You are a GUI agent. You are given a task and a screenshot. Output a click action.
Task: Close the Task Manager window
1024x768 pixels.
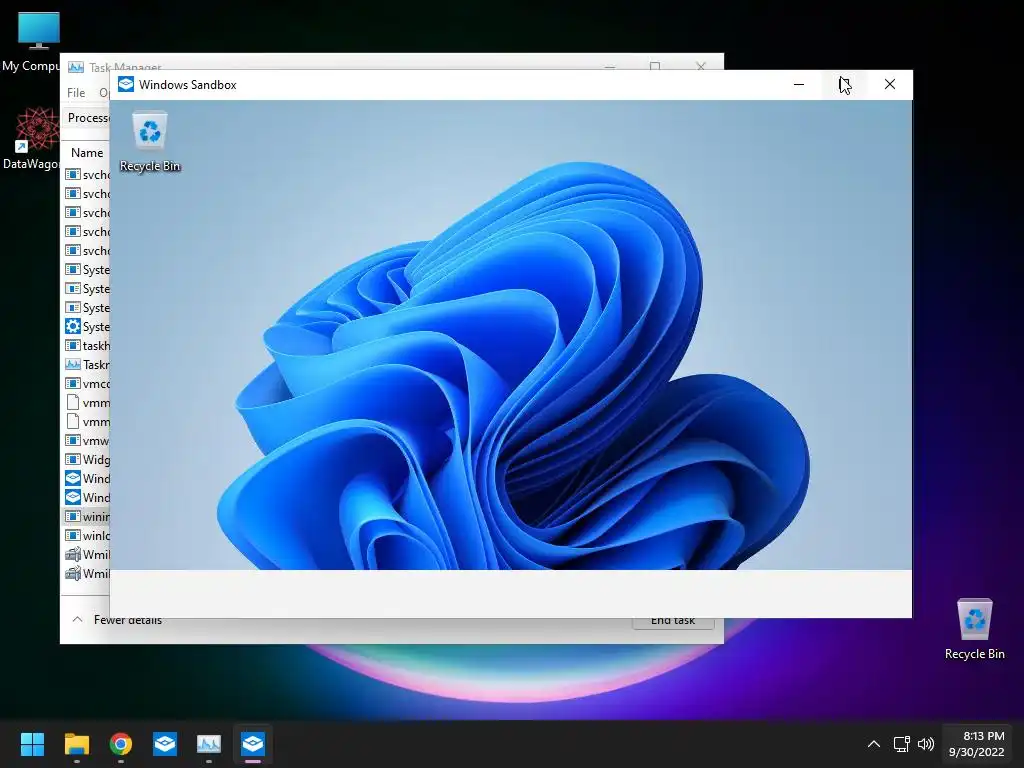(x=701, y=65)
